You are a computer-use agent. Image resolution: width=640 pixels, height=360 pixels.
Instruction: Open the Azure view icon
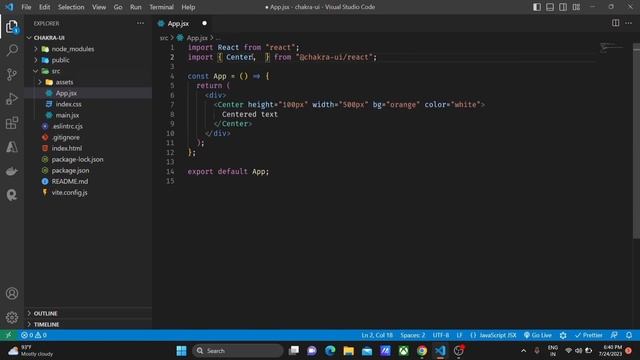[12, 147]
